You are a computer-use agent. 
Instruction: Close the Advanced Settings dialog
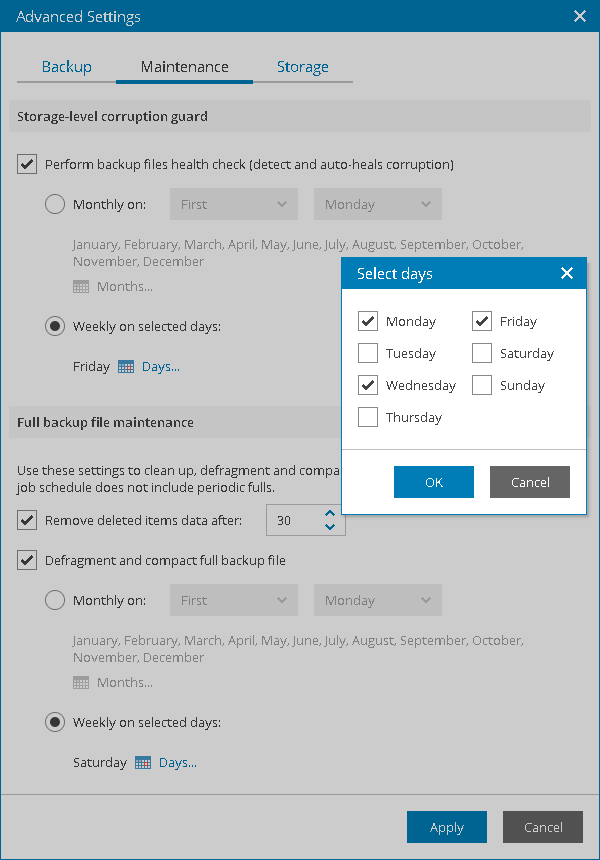point(580,17)
